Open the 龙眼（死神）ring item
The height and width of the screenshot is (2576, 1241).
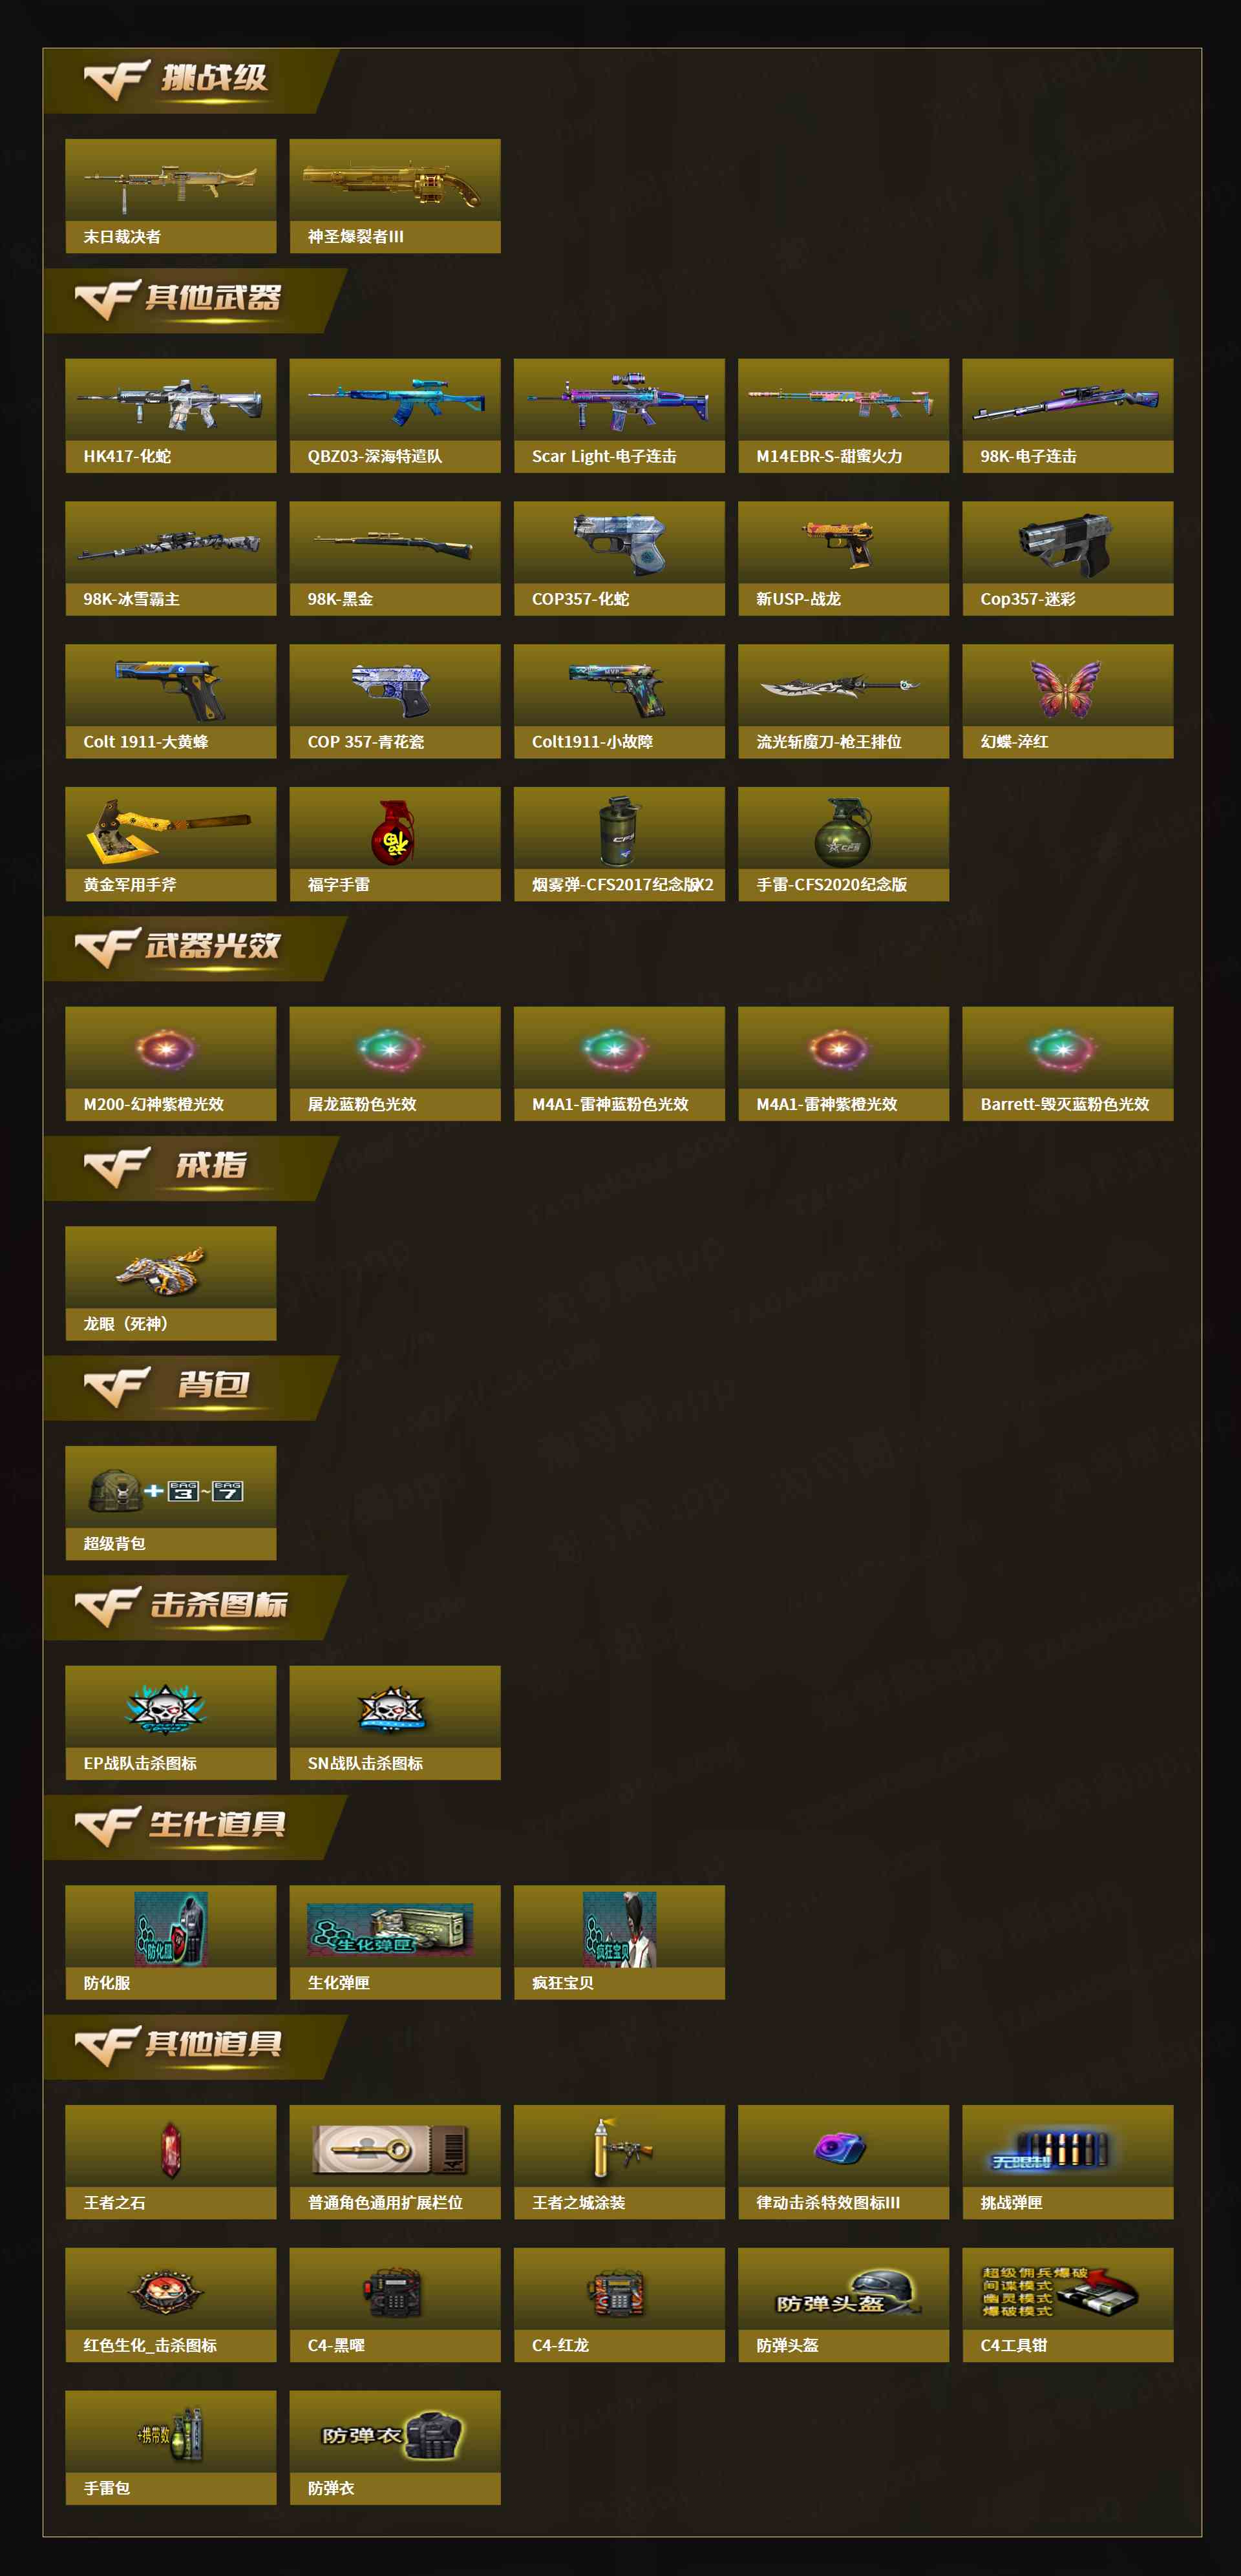click(x=171, y=1284)
